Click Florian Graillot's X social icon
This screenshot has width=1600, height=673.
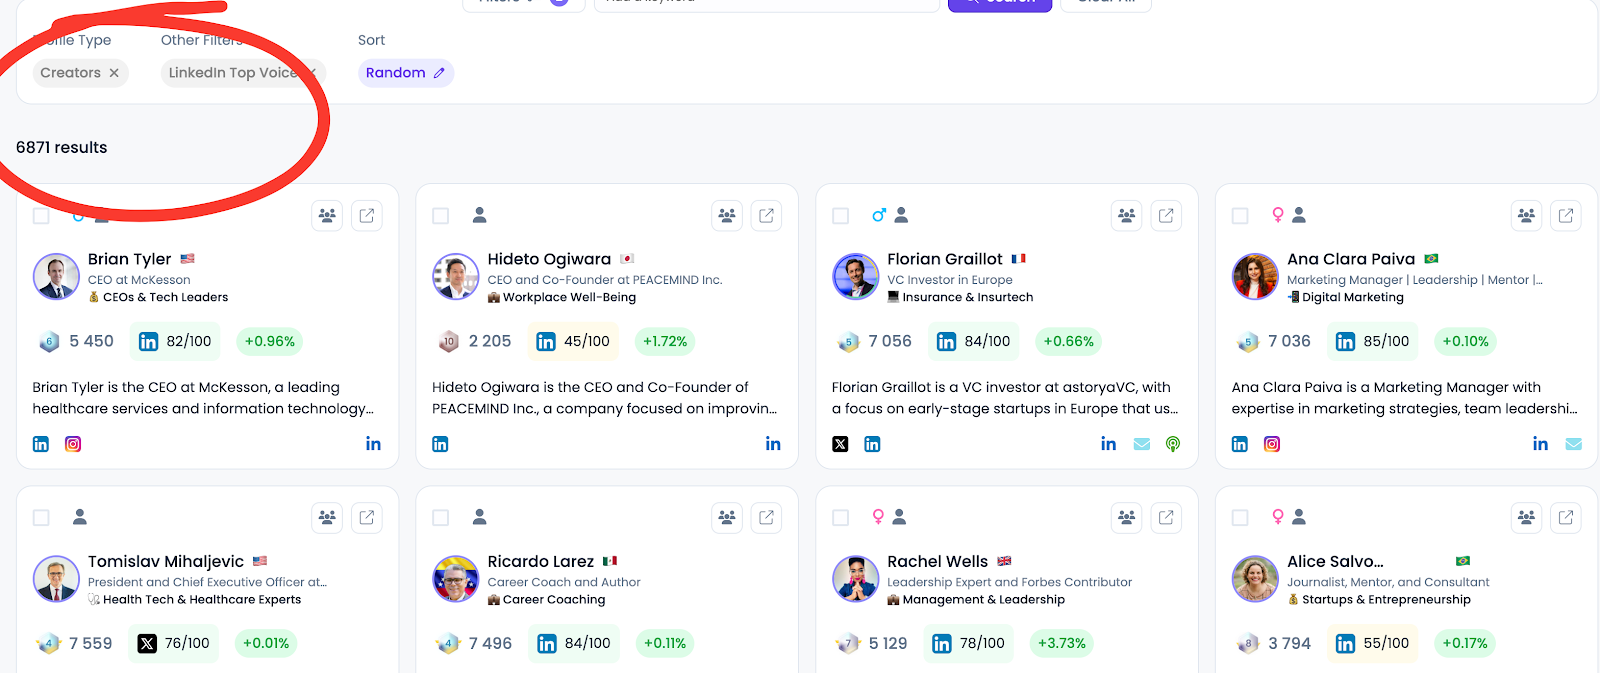coord(841,444)
